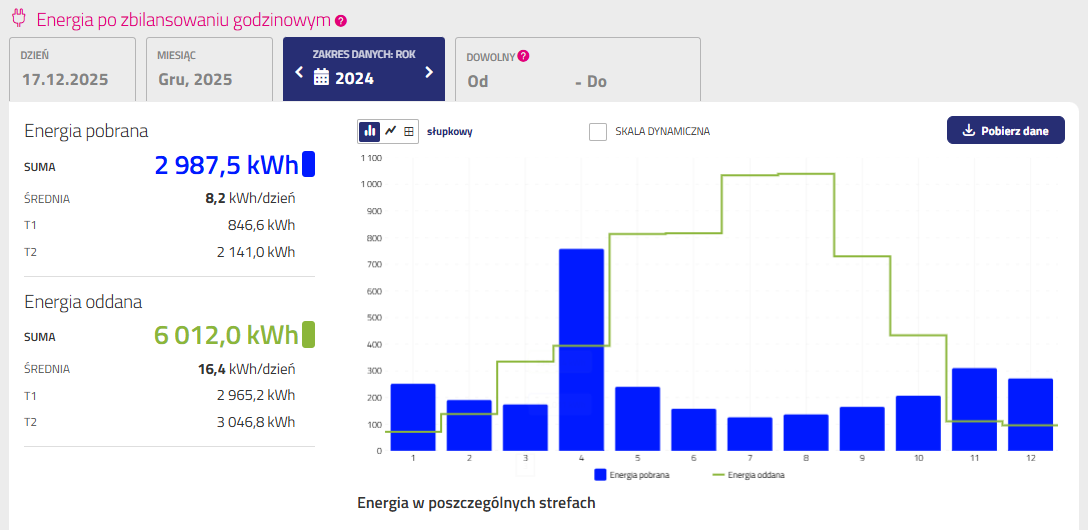1088x530 pixels.
Task: Open the Dowolny custom range tab
Action: coord(577,69)
